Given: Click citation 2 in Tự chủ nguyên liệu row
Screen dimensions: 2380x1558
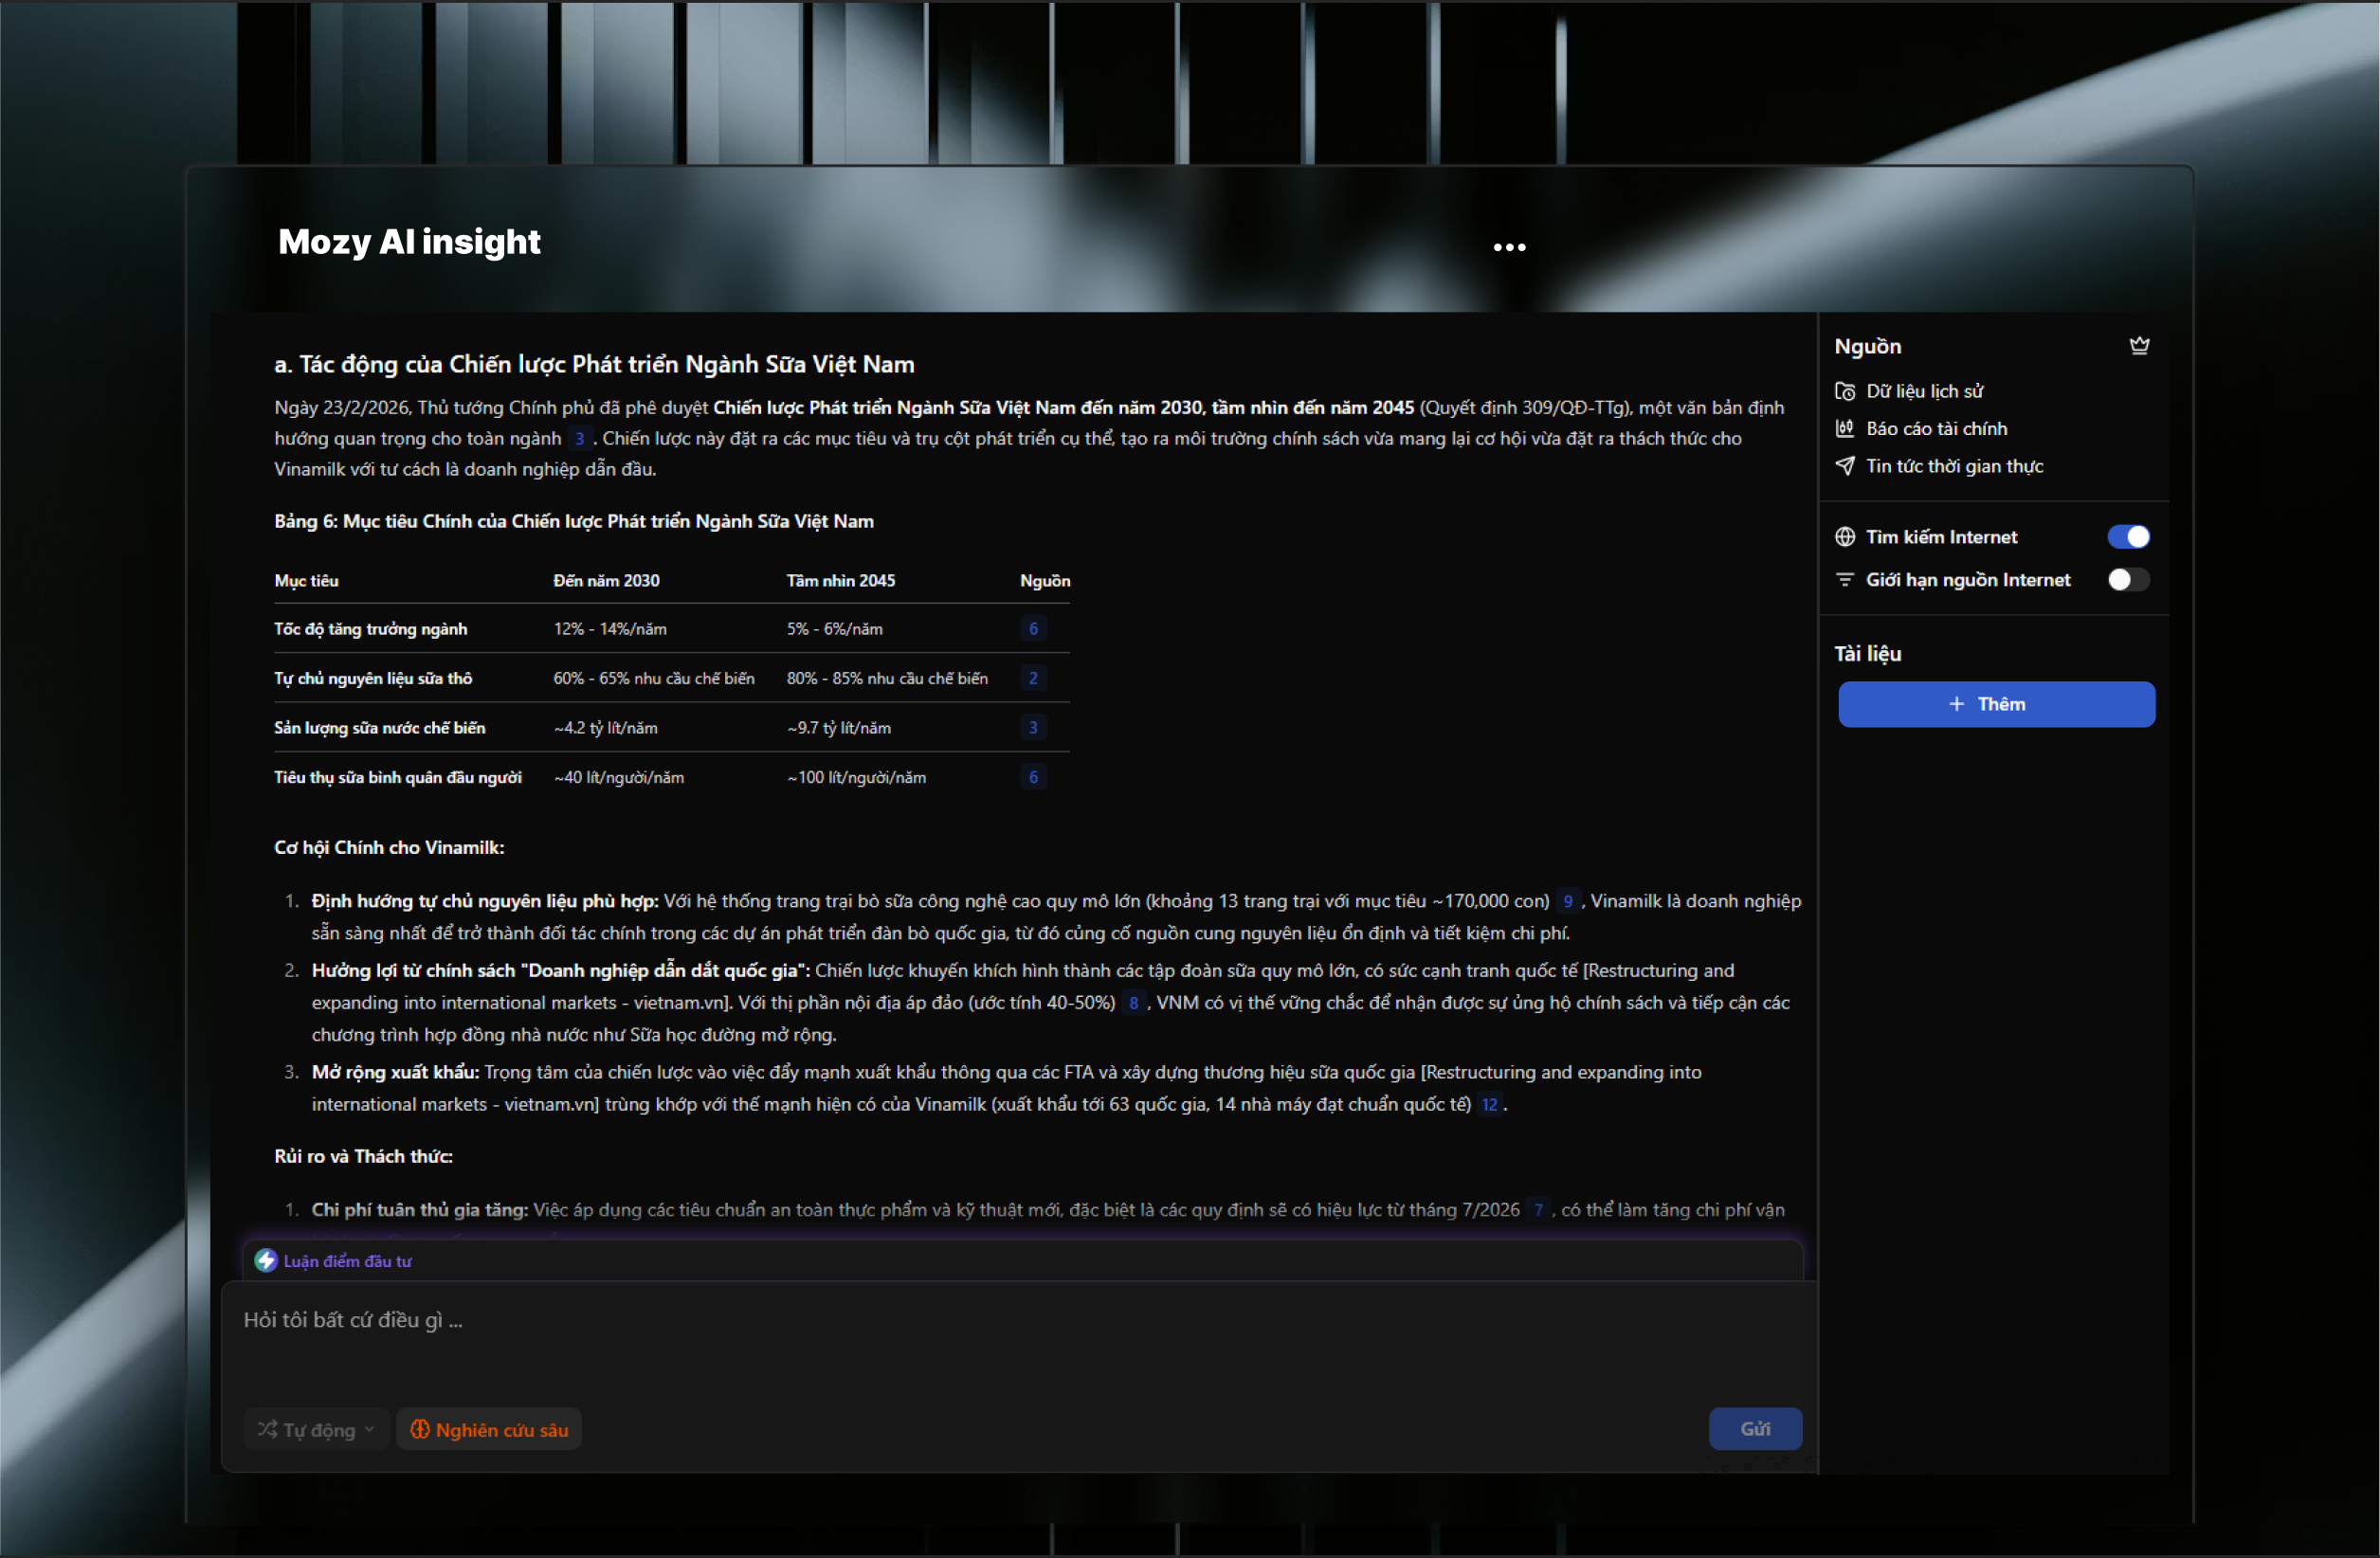Looking at the screenshot, I should (1033, 678).
